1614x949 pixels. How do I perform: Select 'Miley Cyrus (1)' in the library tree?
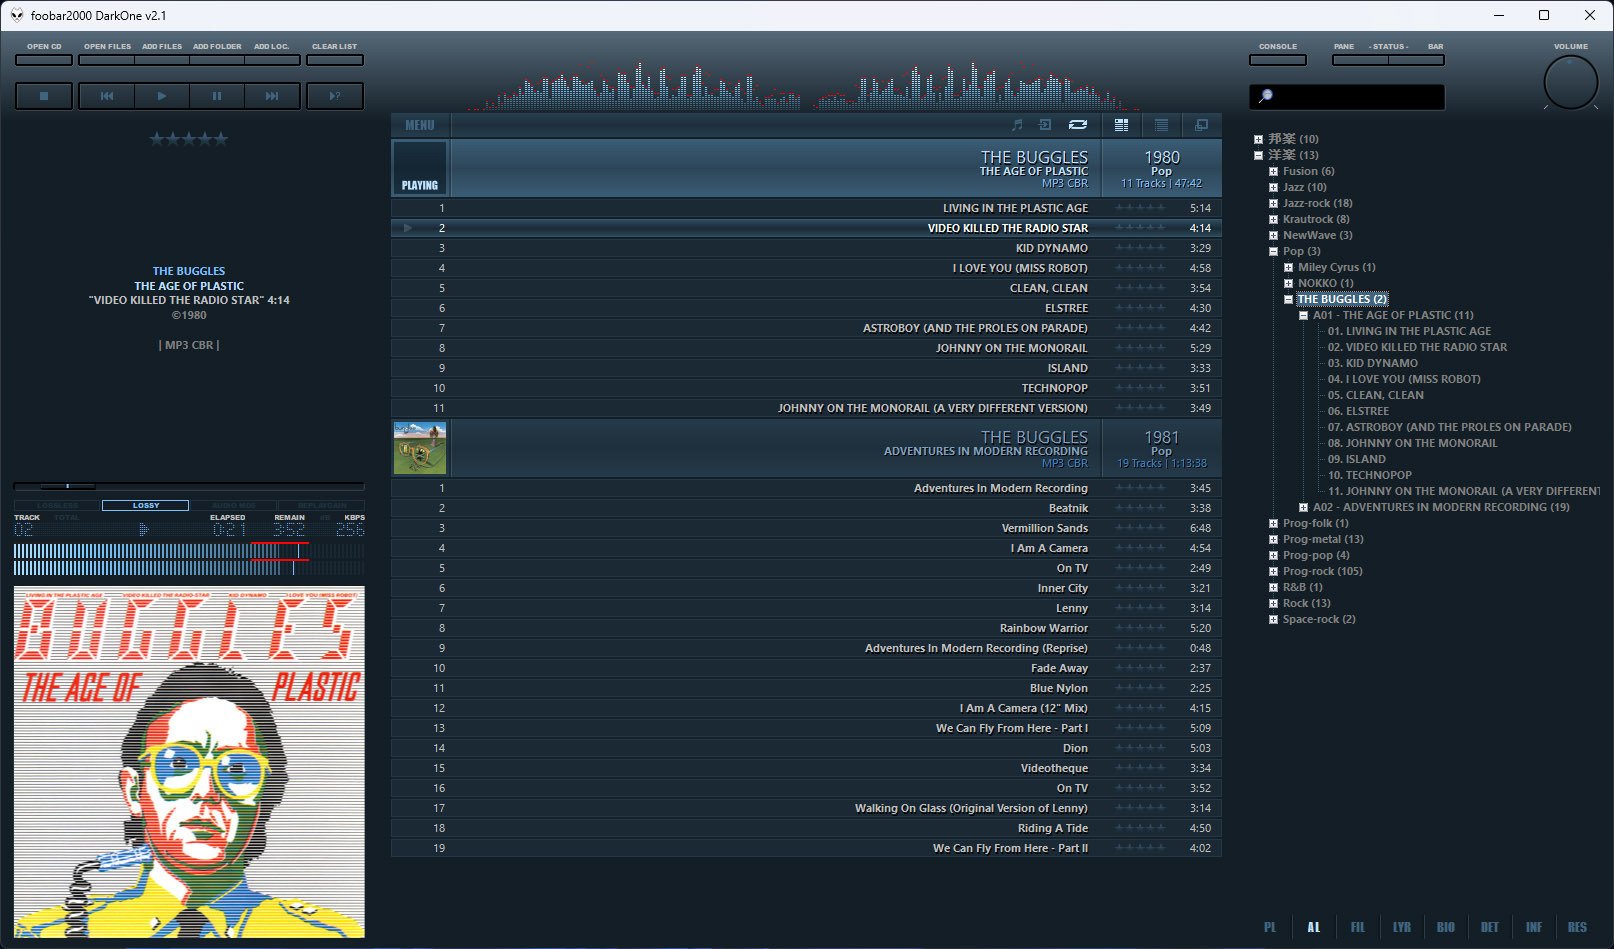pyautogui.click(x=1337, y=267)
